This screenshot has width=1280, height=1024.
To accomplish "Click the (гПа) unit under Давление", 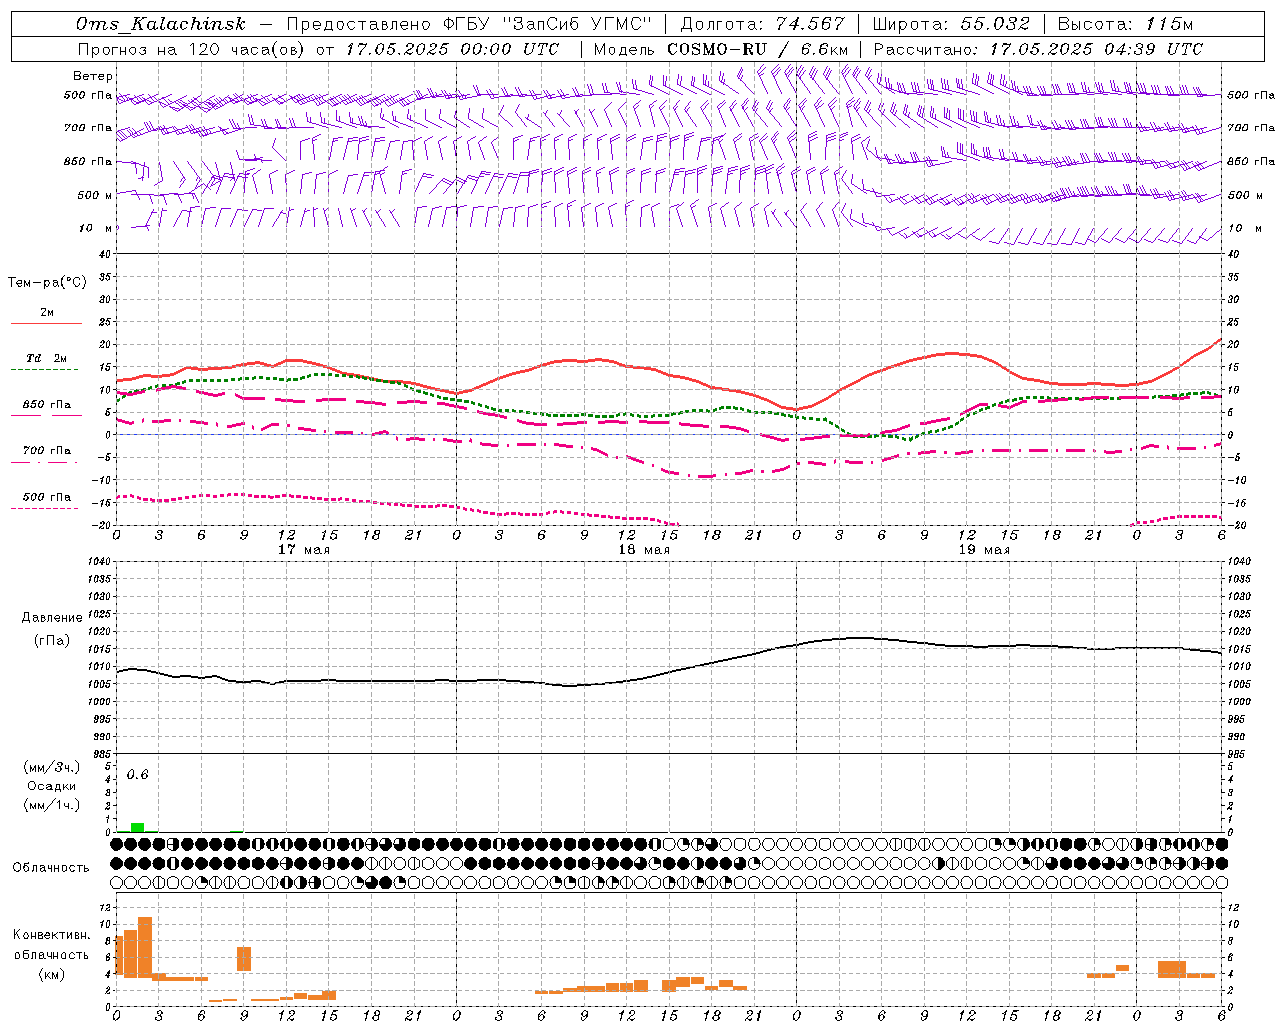I will 50,640.
